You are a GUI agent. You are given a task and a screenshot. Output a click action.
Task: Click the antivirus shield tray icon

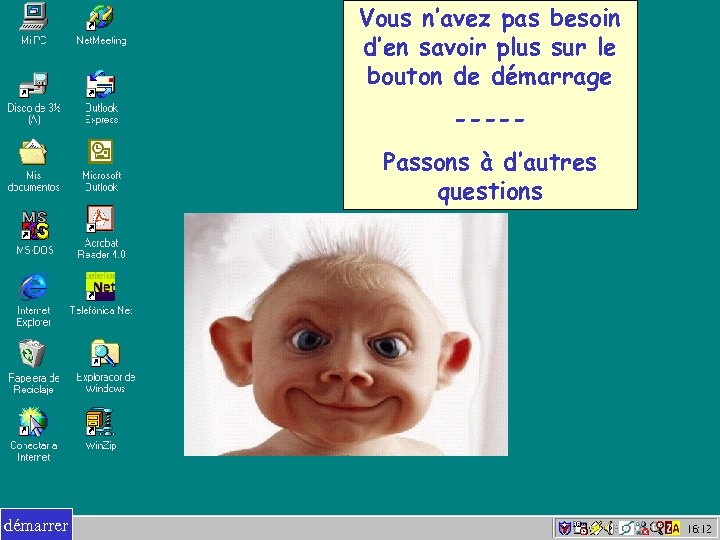coord(565,528)
